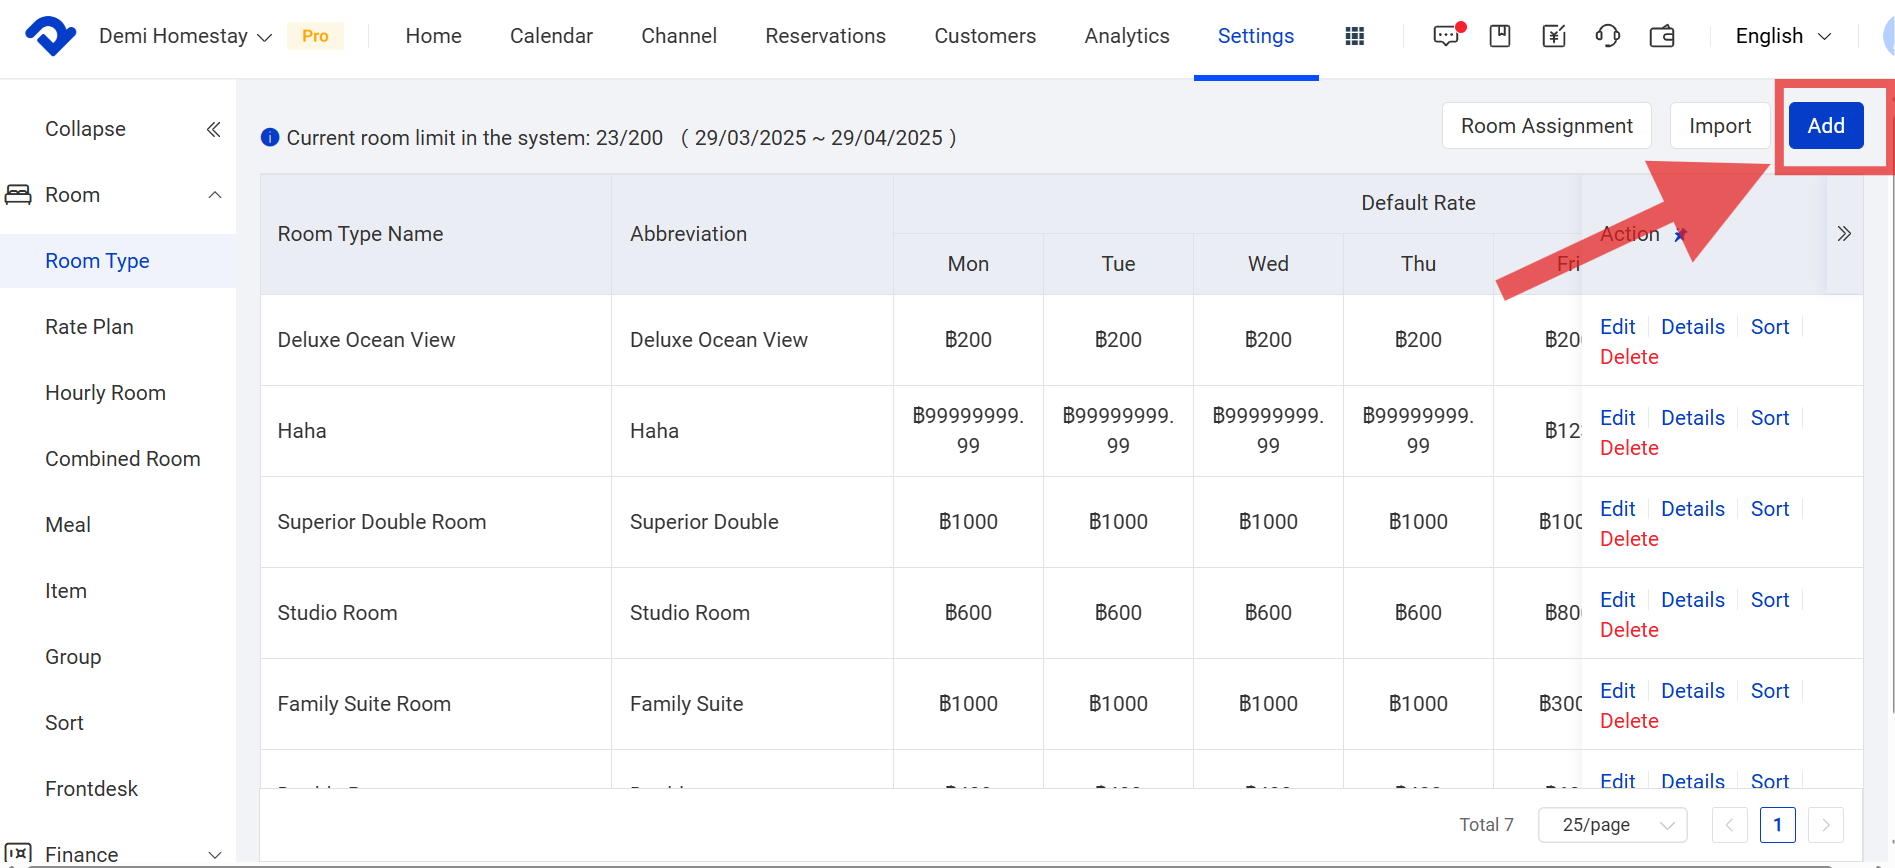The image size is (1895, 868).
Task: Expand table columns with double-arrow
Action: coord(1844,234)
